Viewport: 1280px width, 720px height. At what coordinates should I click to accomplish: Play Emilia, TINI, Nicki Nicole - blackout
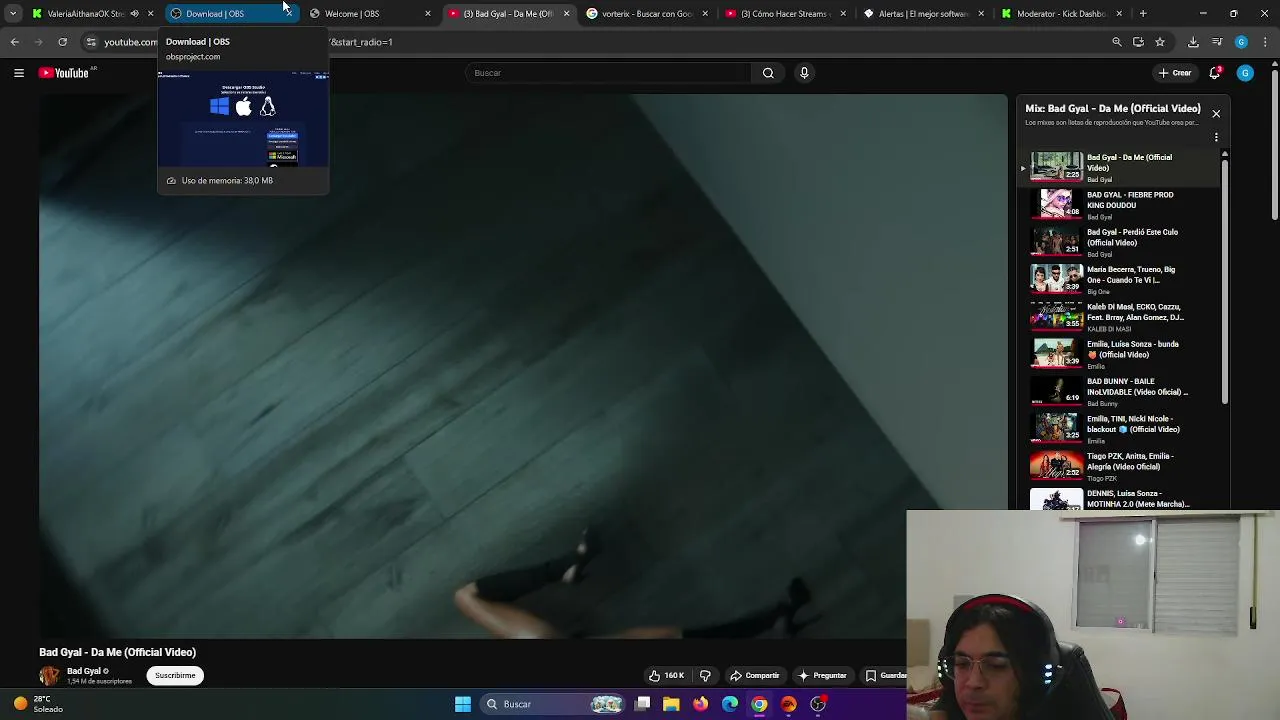tap(1120, 428)
